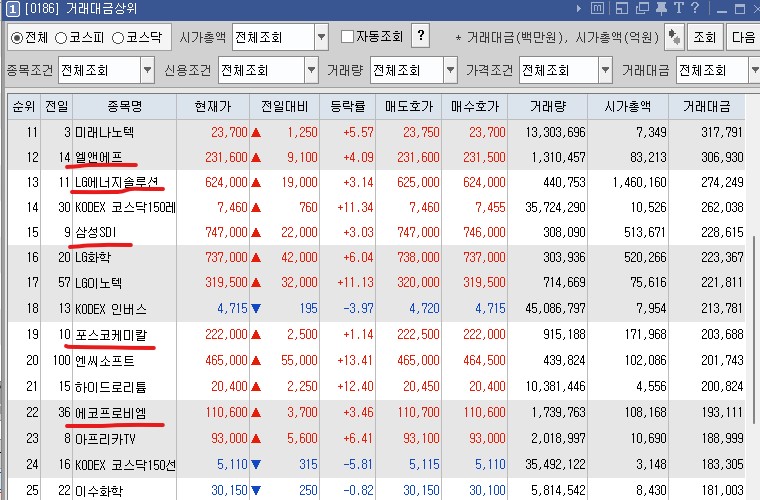Open the 거래량 filter dropdown
The width and height of the screenshot is (760, 500).
pyautogui.click(x=450, y=71)
